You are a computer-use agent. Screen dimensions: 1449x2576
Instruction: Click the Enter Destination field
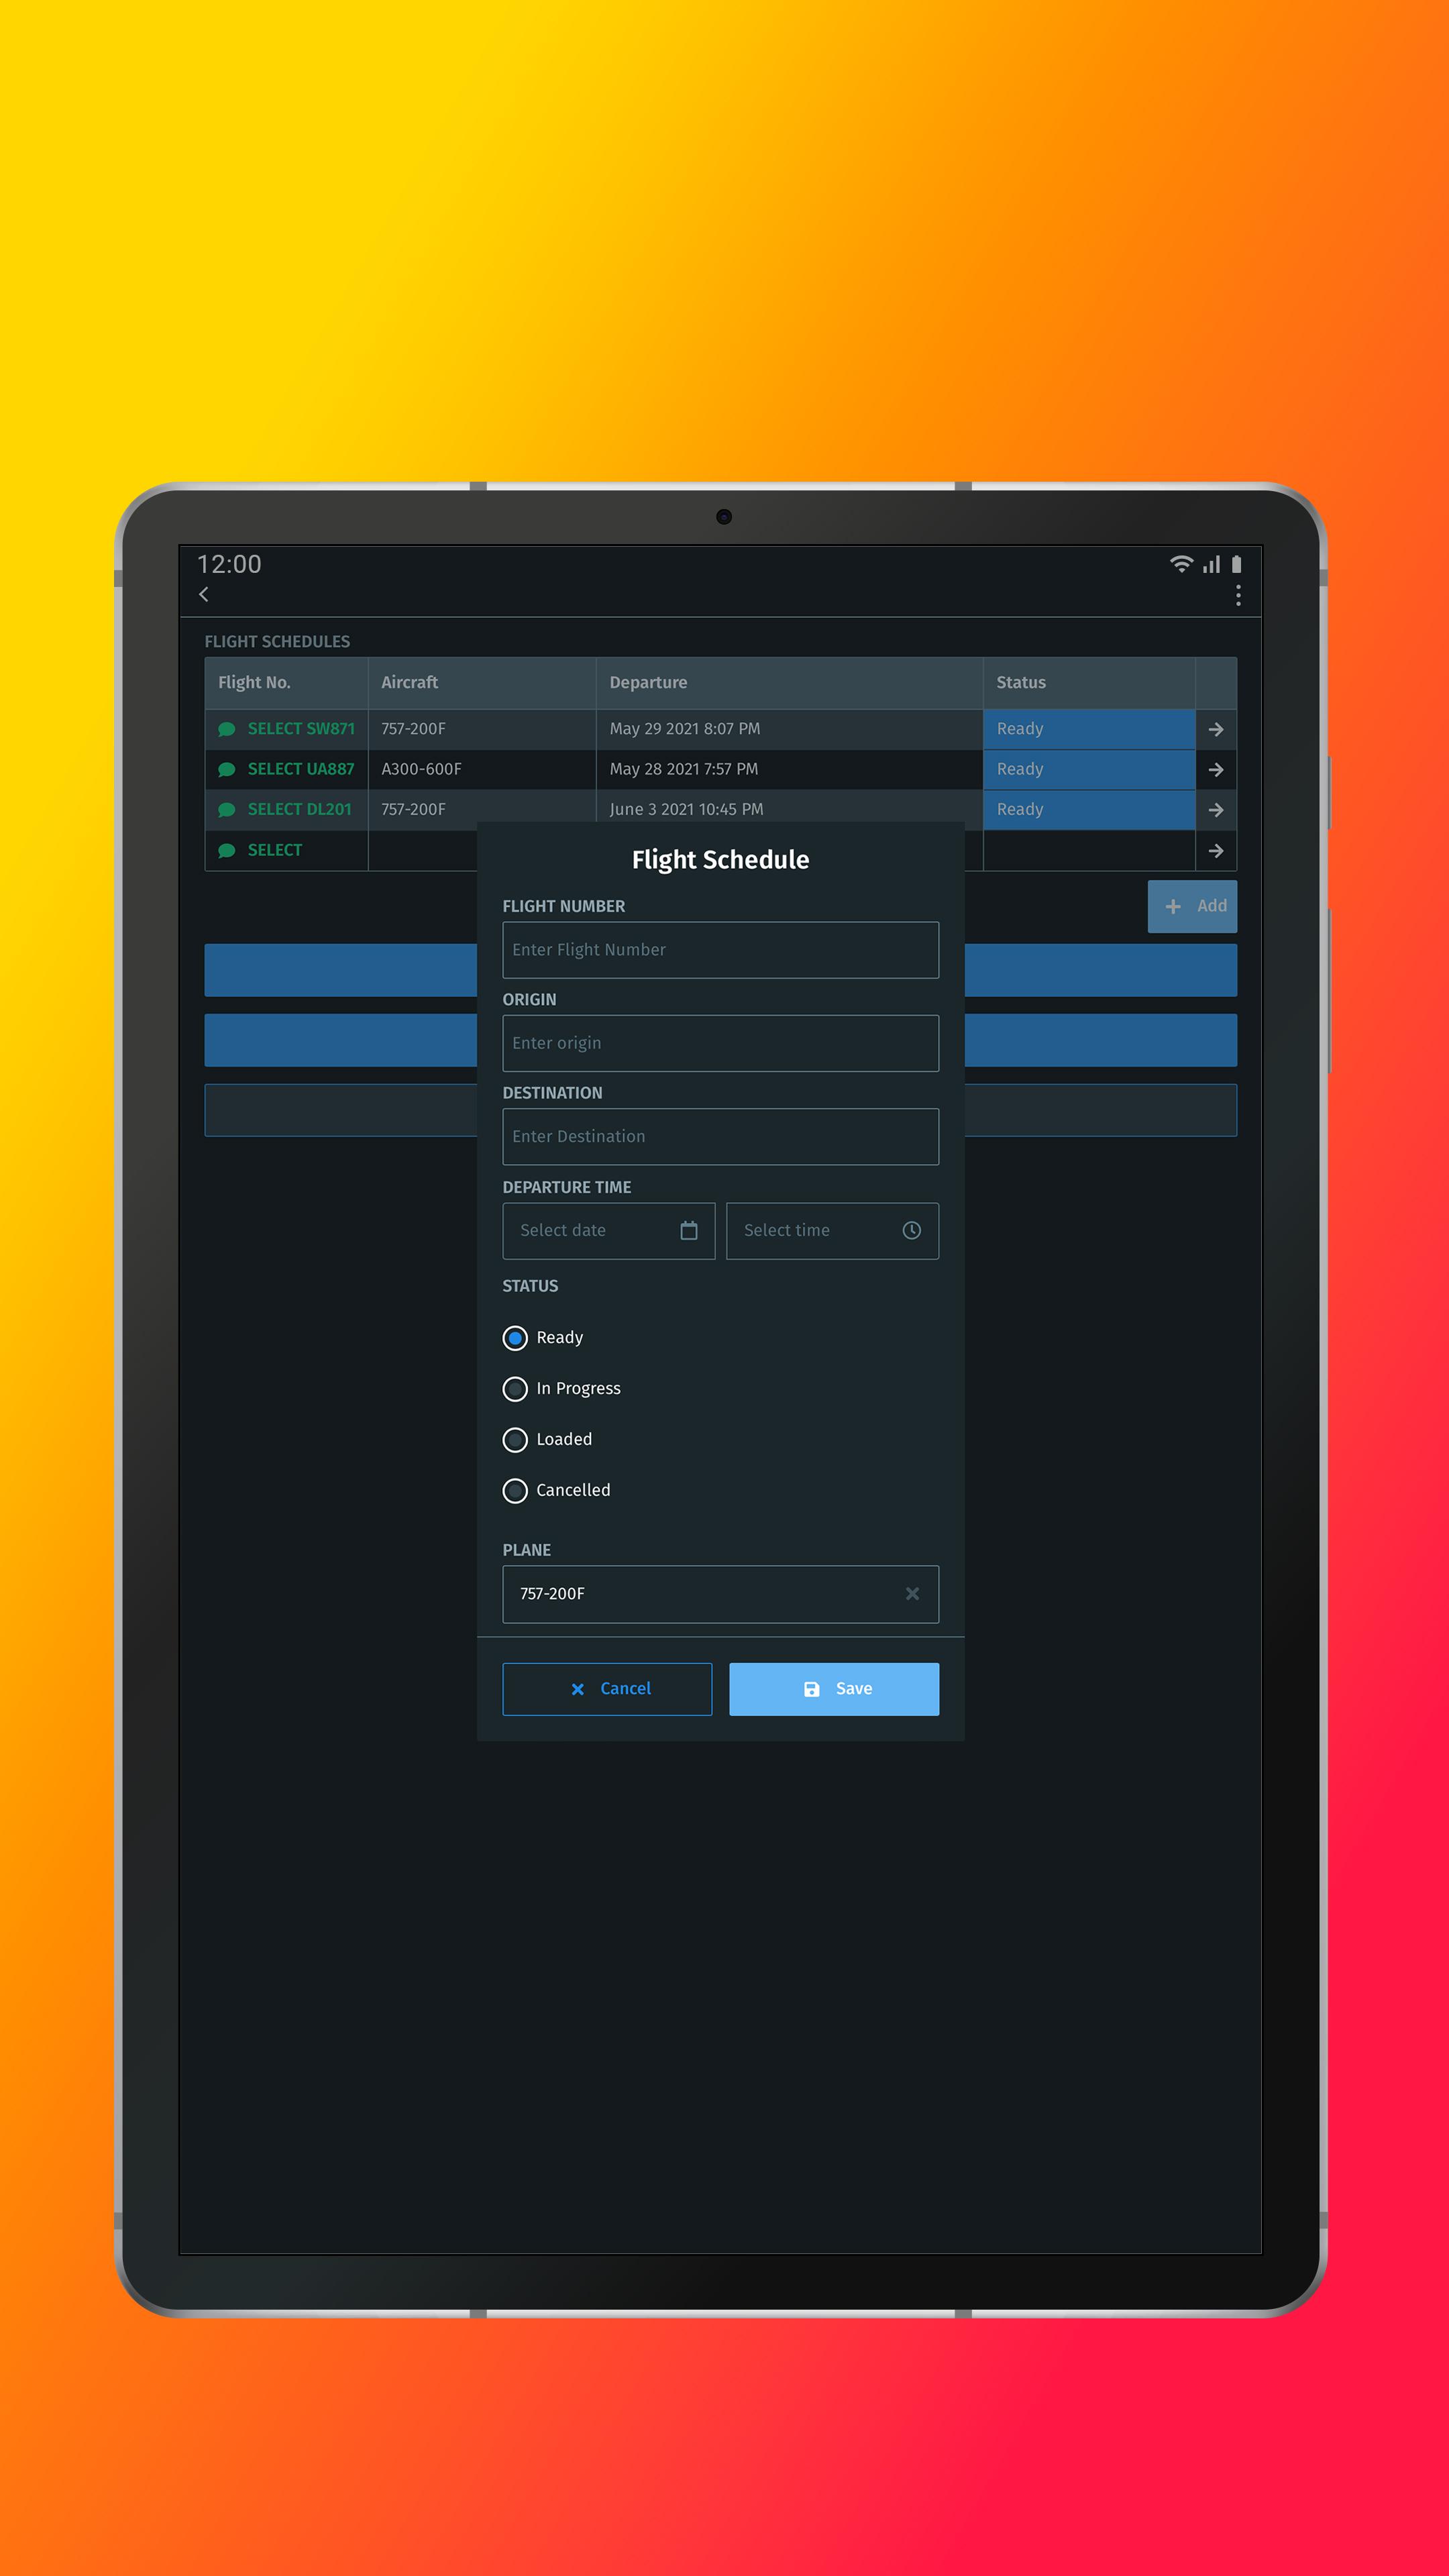pos(720,1136)
